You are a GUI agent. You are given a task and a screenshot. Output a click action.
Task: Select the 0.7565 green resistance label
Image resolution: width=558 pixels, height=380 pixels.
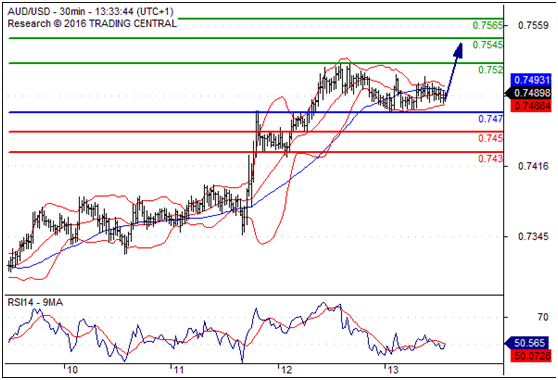(488, 25)
